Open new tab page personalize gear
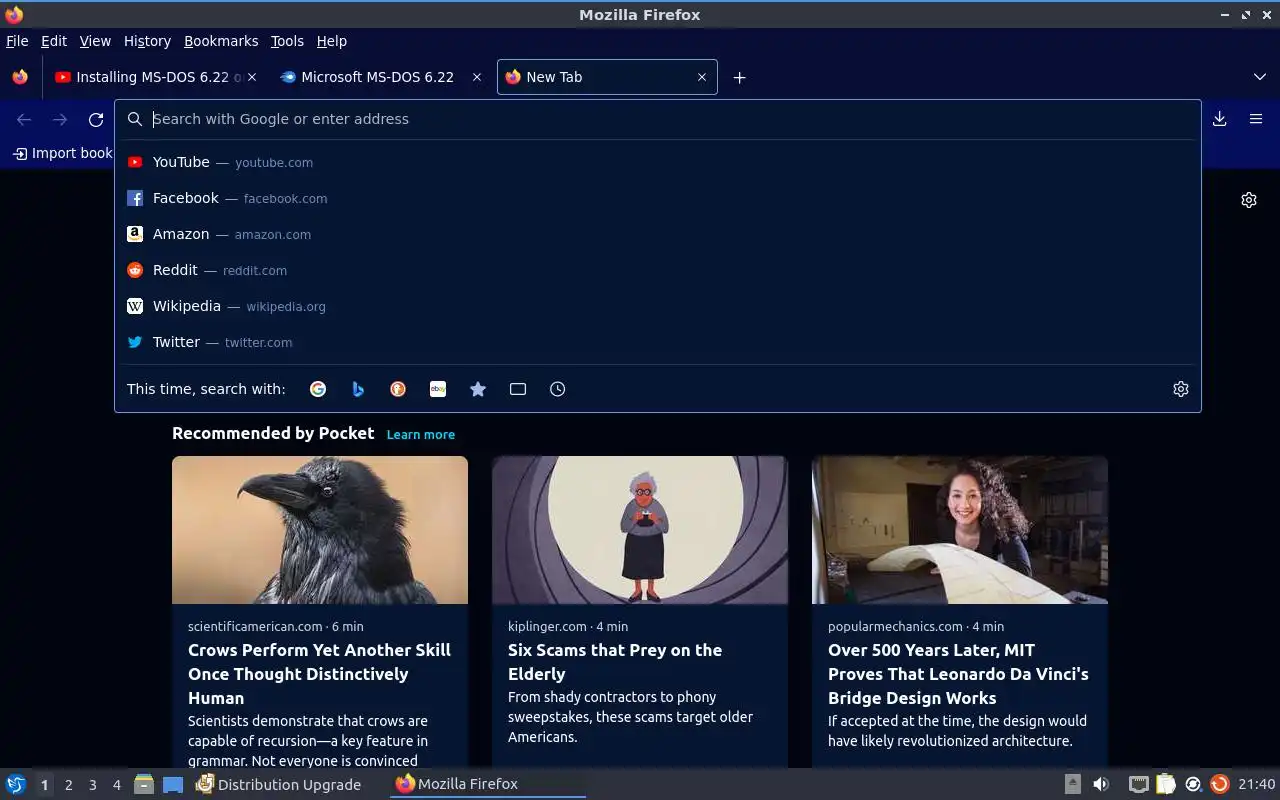This screenshot has width=1280, height=800. pos(1249,200)
